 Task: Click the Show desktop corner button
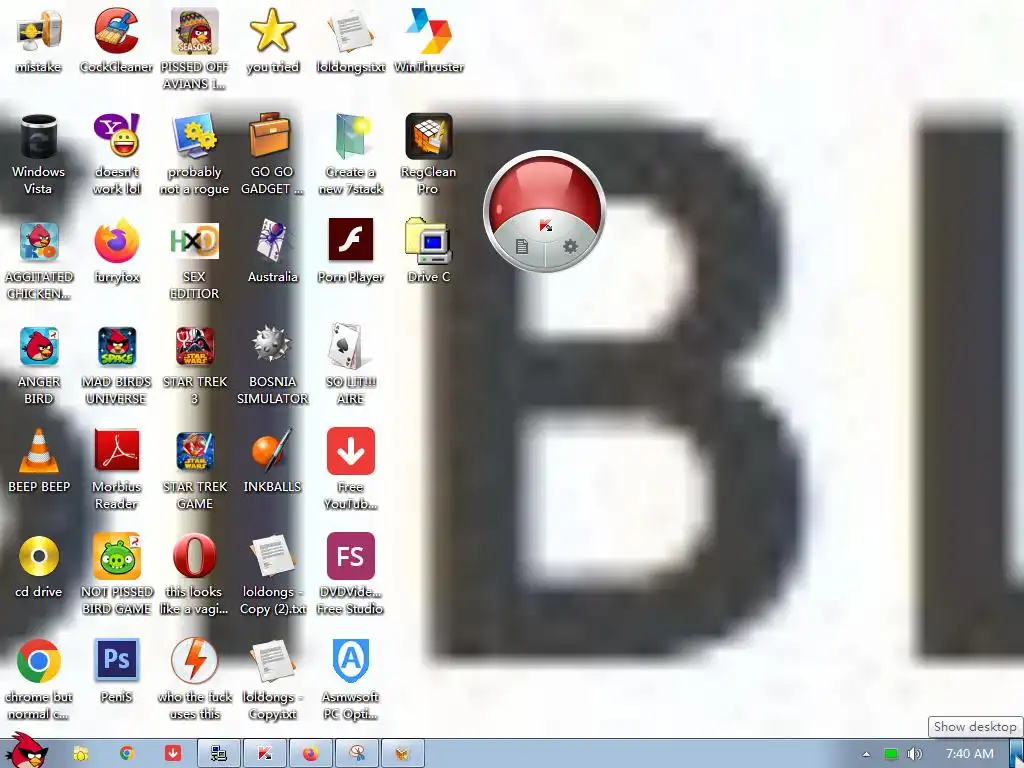pyautogui.click(x=1017, y=754)
